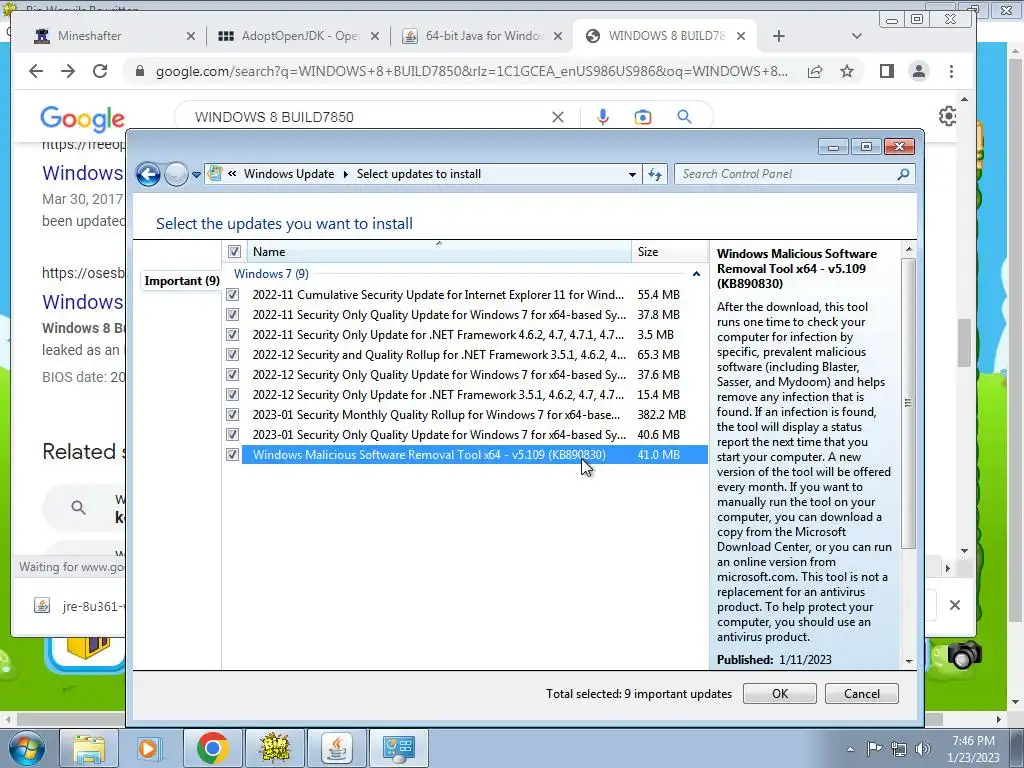Viewport: 1024px width, 768px height.
Task: Uncheck the 3.5 MB .NET Framework update
Action: point(232,335)
